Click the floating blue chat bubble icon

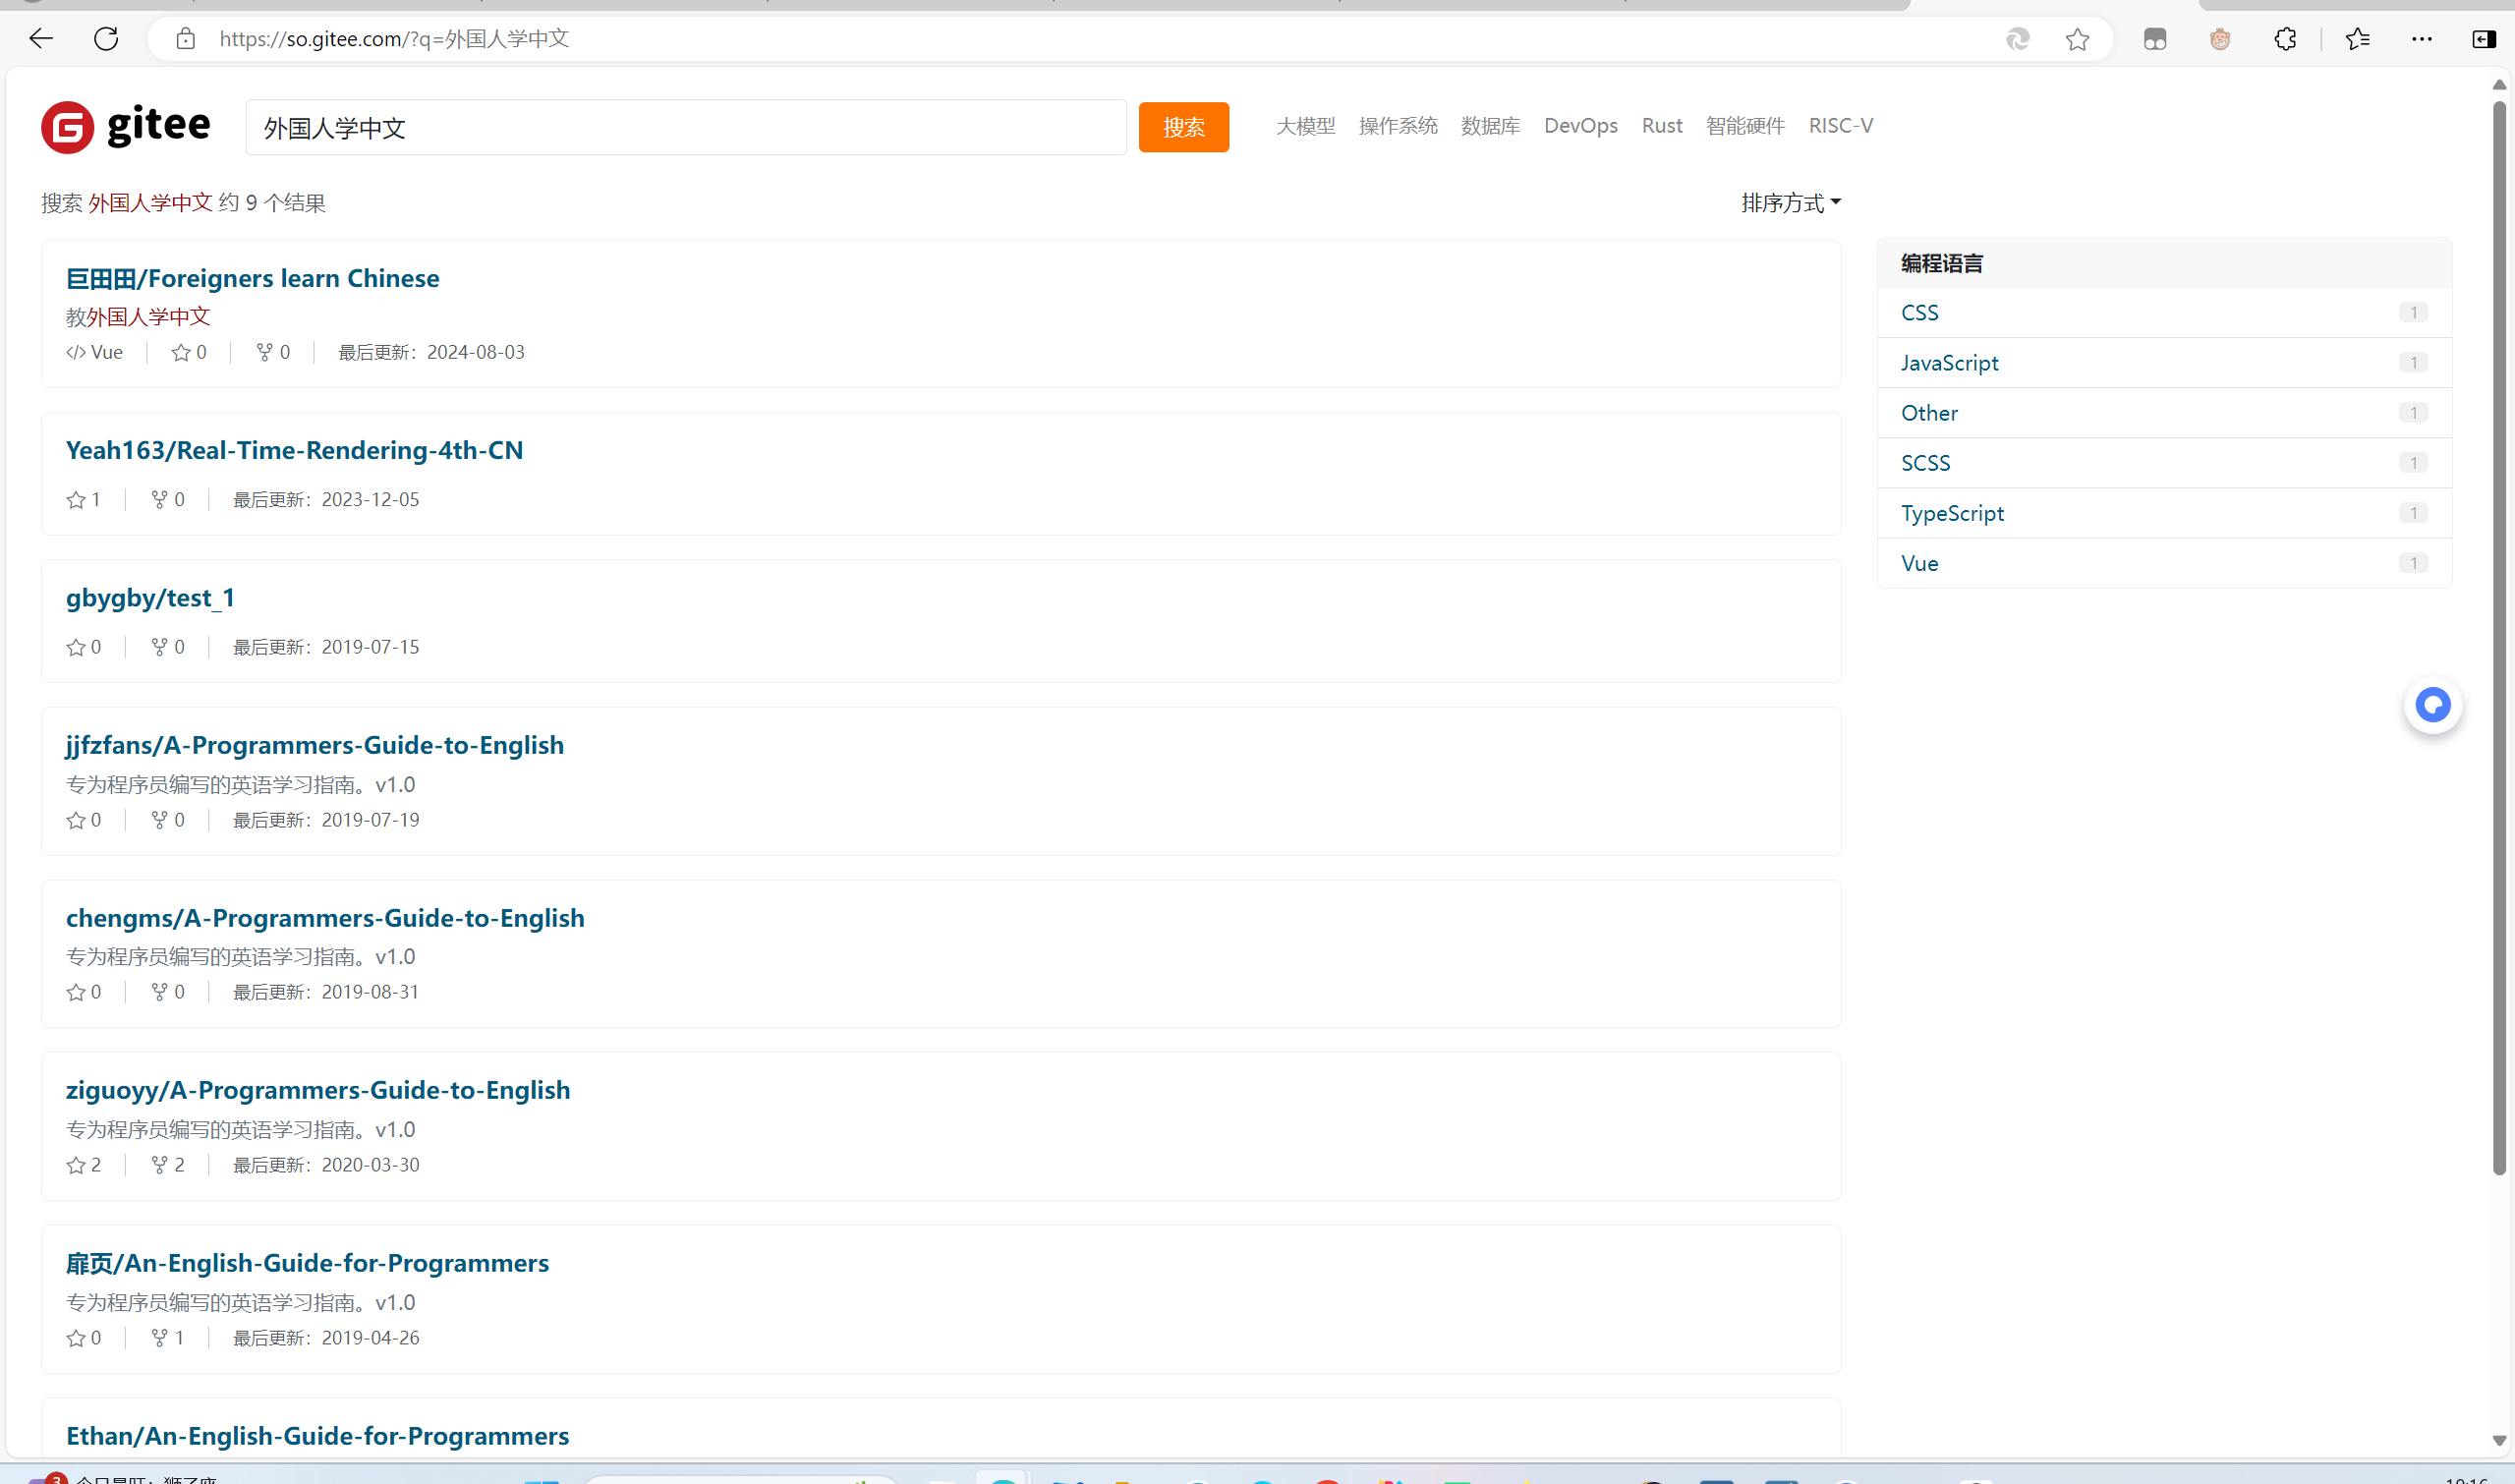(2432, 705)
